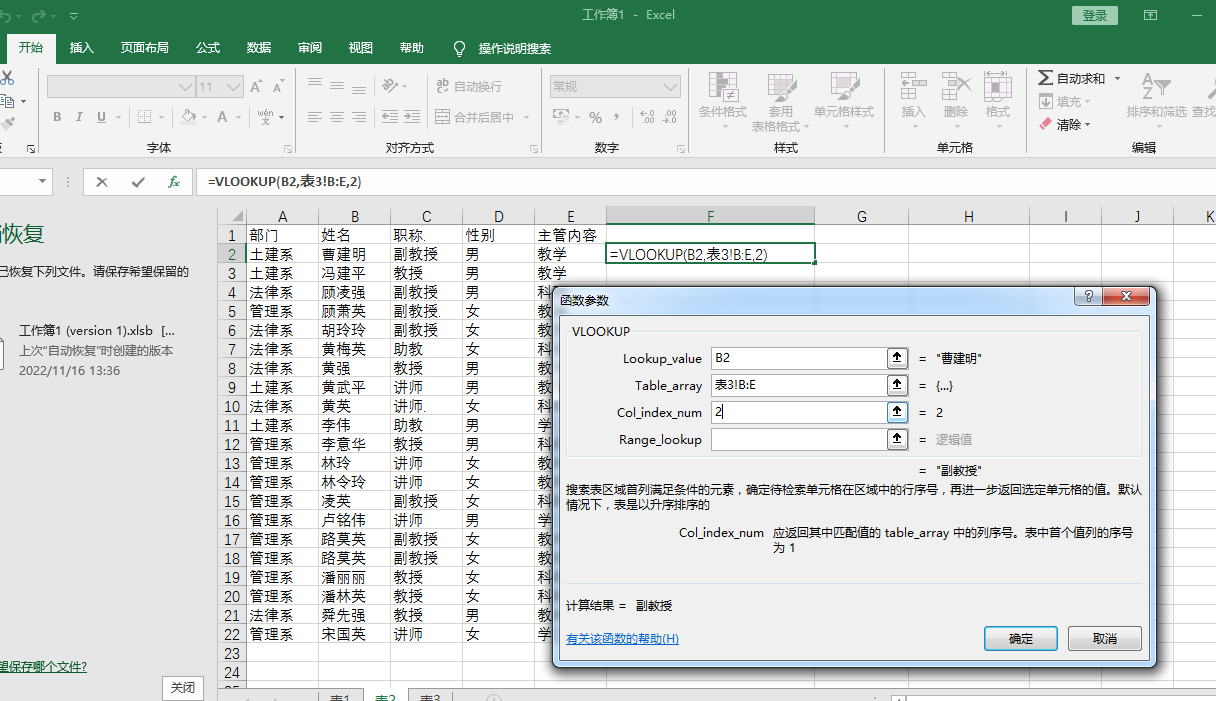Click Table_array range selector arrow icon
The image size is (1216, 701).
(x=897, y=385)
